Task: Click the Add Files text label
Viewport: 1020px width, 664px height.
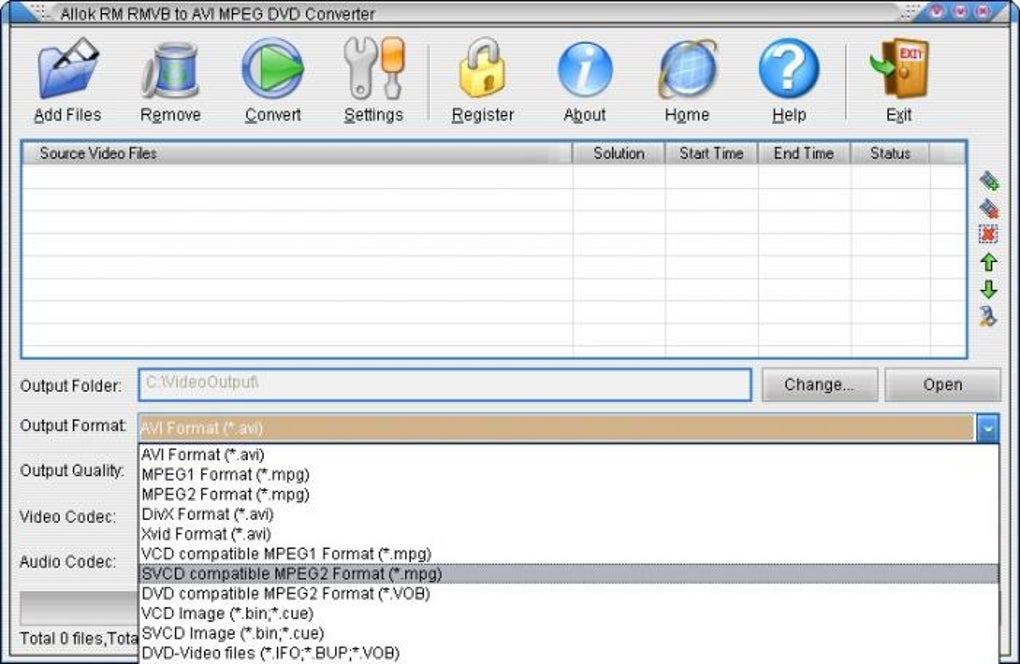Action: pyautogui.click(x=68, y=115)
